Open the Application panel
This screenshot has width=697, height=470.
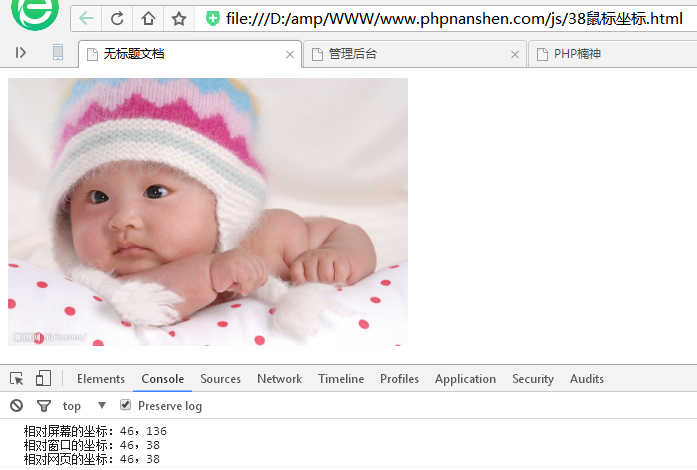point(465,379)
